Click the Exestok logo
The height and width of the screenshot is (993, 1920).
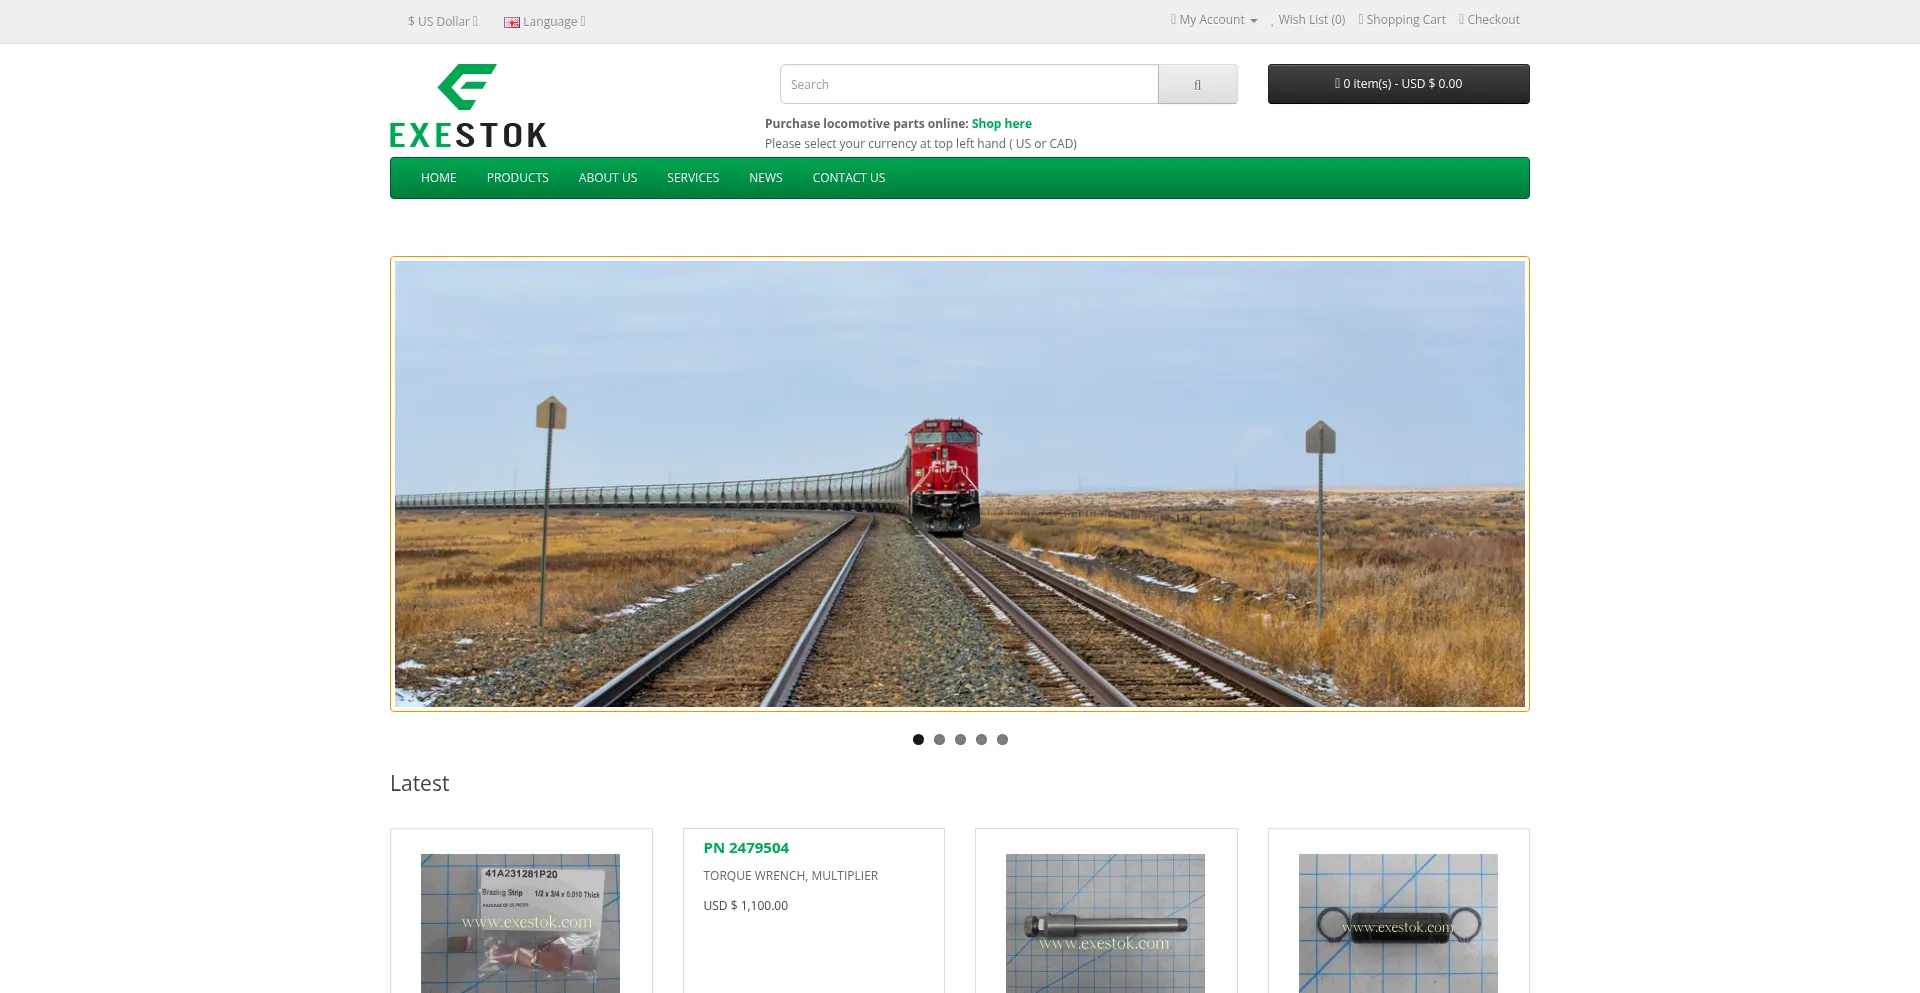point(468,106)
